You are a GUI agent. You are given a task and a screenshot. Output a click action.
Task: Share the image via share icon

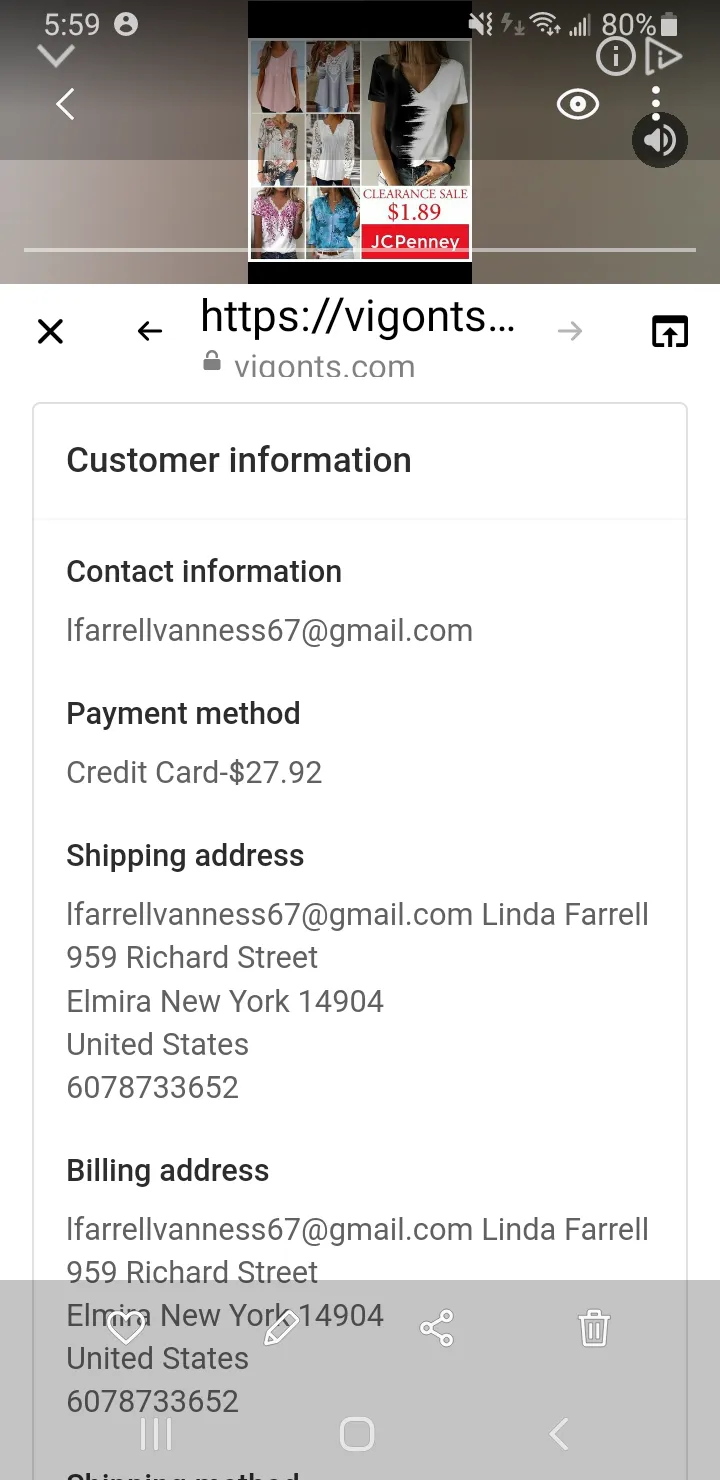click(x=437, y=1328)
